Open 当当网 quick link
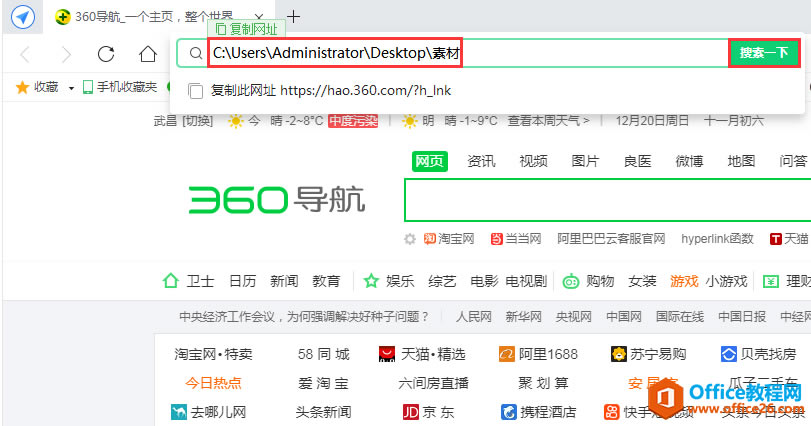Image resolution: width=811 pixels, height=426 pixels. (x=516, y=239)
